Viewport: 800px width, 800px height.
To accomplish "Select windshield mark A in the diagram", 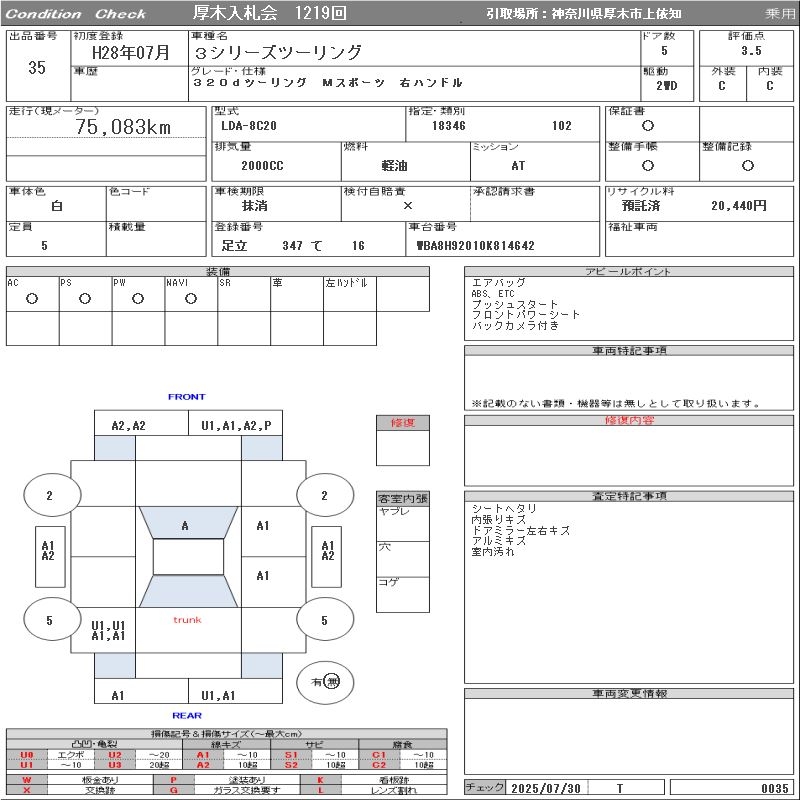I will coord(185,526).
